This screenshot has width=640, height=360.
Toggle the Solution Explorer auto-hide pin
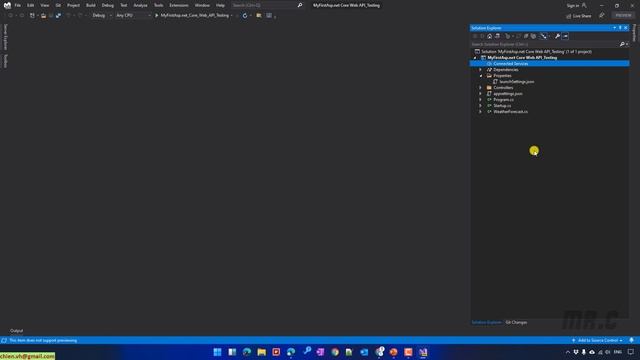(620, 28)
